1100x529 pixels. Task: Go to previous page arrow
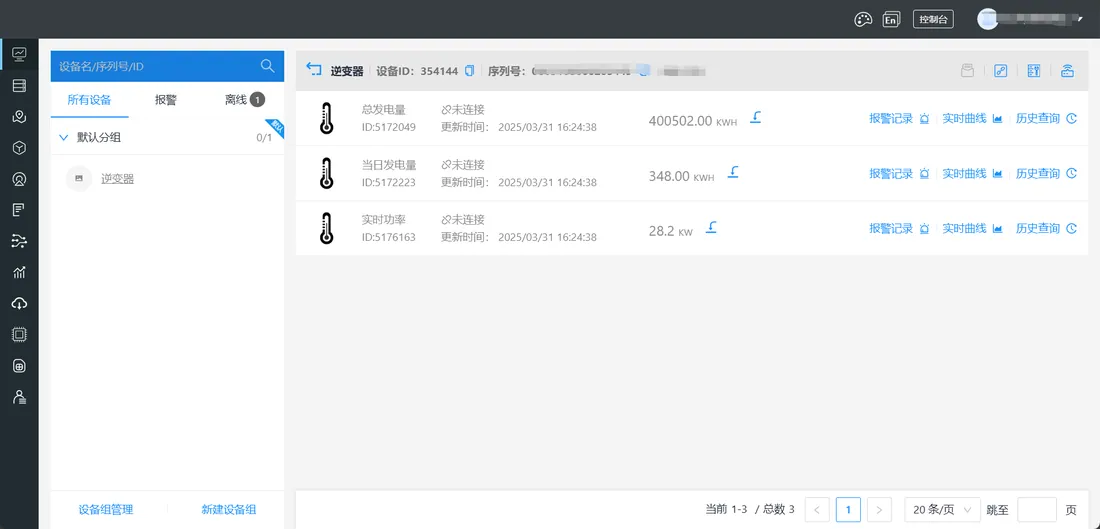[817, 509]
